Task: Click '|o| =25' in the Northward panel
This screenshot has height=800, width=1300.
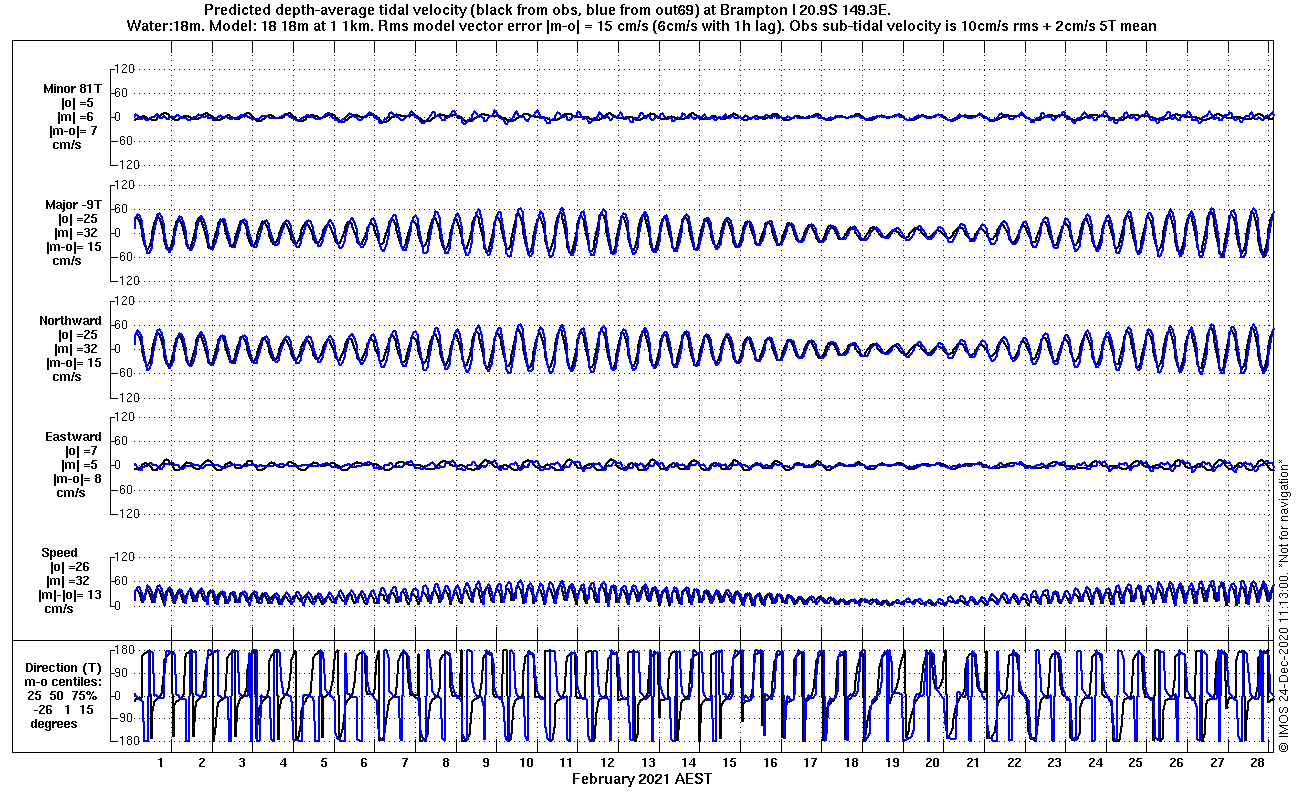Action: point(77,335)
